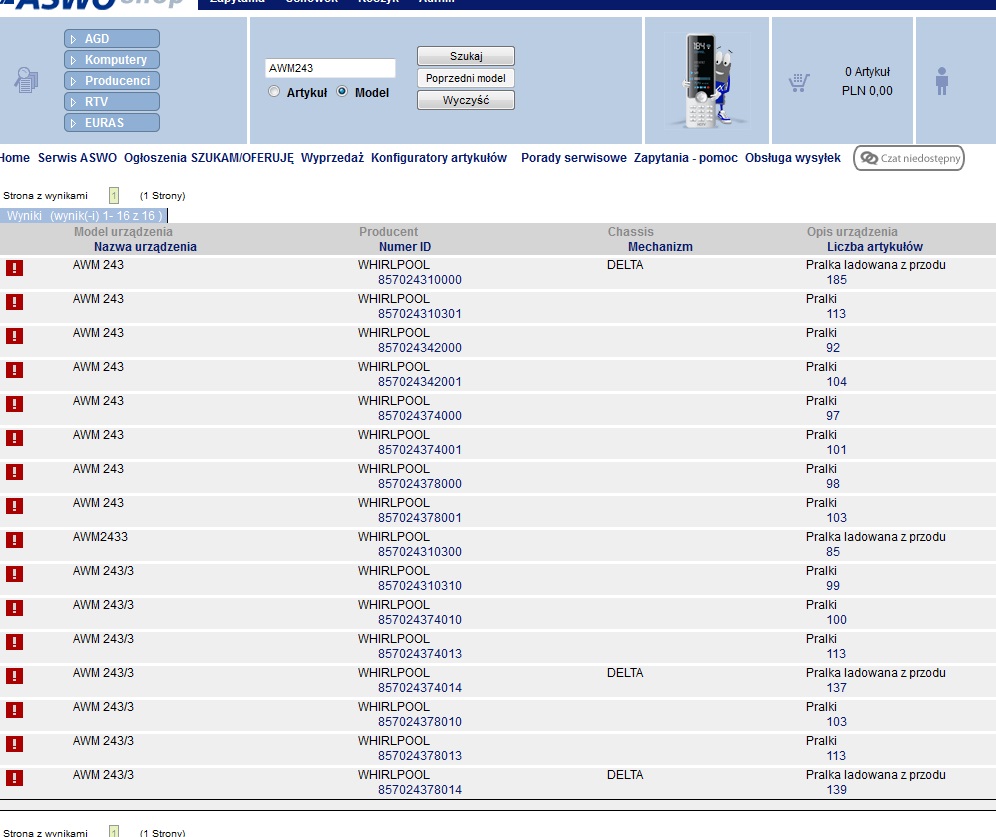
Task: Click the Poprzedni model button
Action: 466,78
